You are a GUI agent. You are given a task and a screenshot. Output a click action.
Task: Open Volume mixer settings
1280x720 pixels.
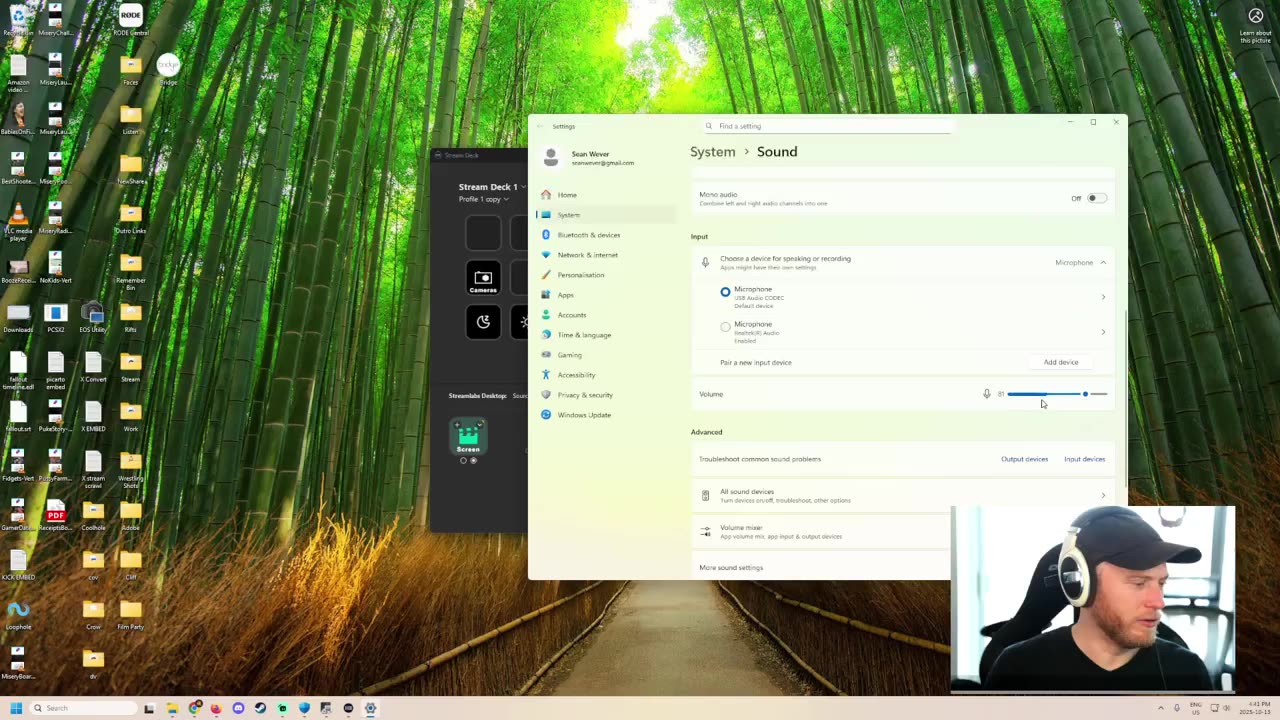point(823,531)
